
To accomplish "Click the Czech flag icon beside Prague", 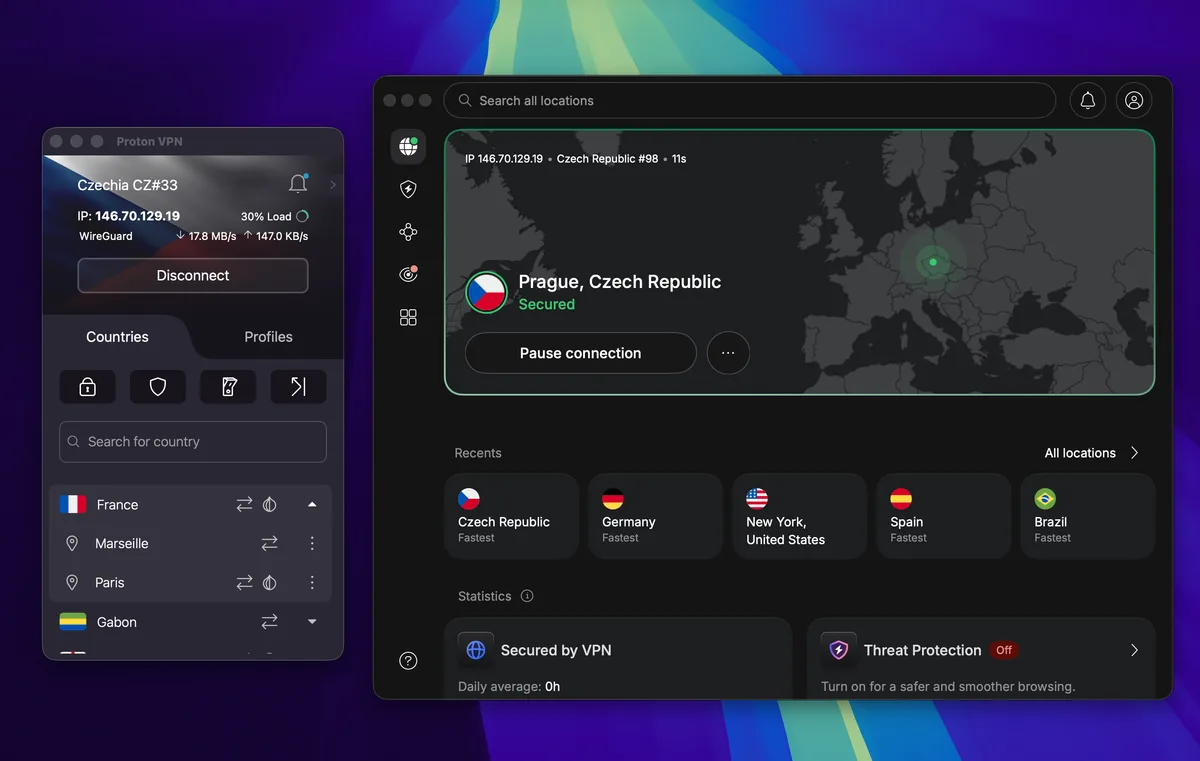I will pos(486,292).
